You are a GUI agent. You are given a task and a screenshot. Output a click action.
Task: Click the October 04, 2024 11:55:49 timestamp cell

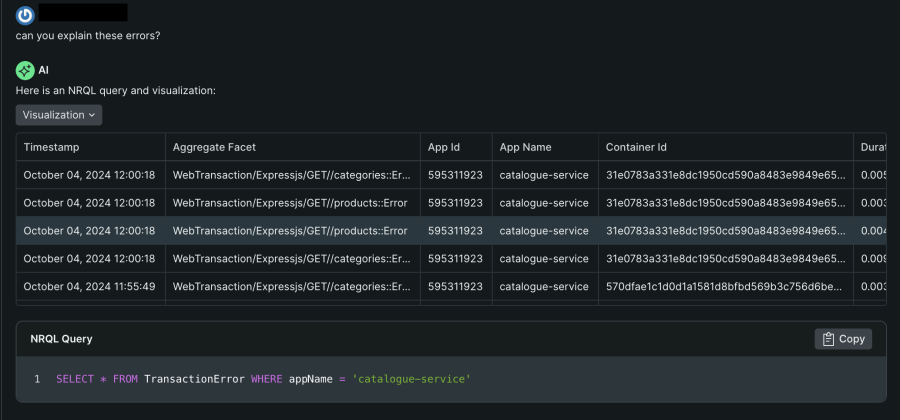[x=89, y=287]
